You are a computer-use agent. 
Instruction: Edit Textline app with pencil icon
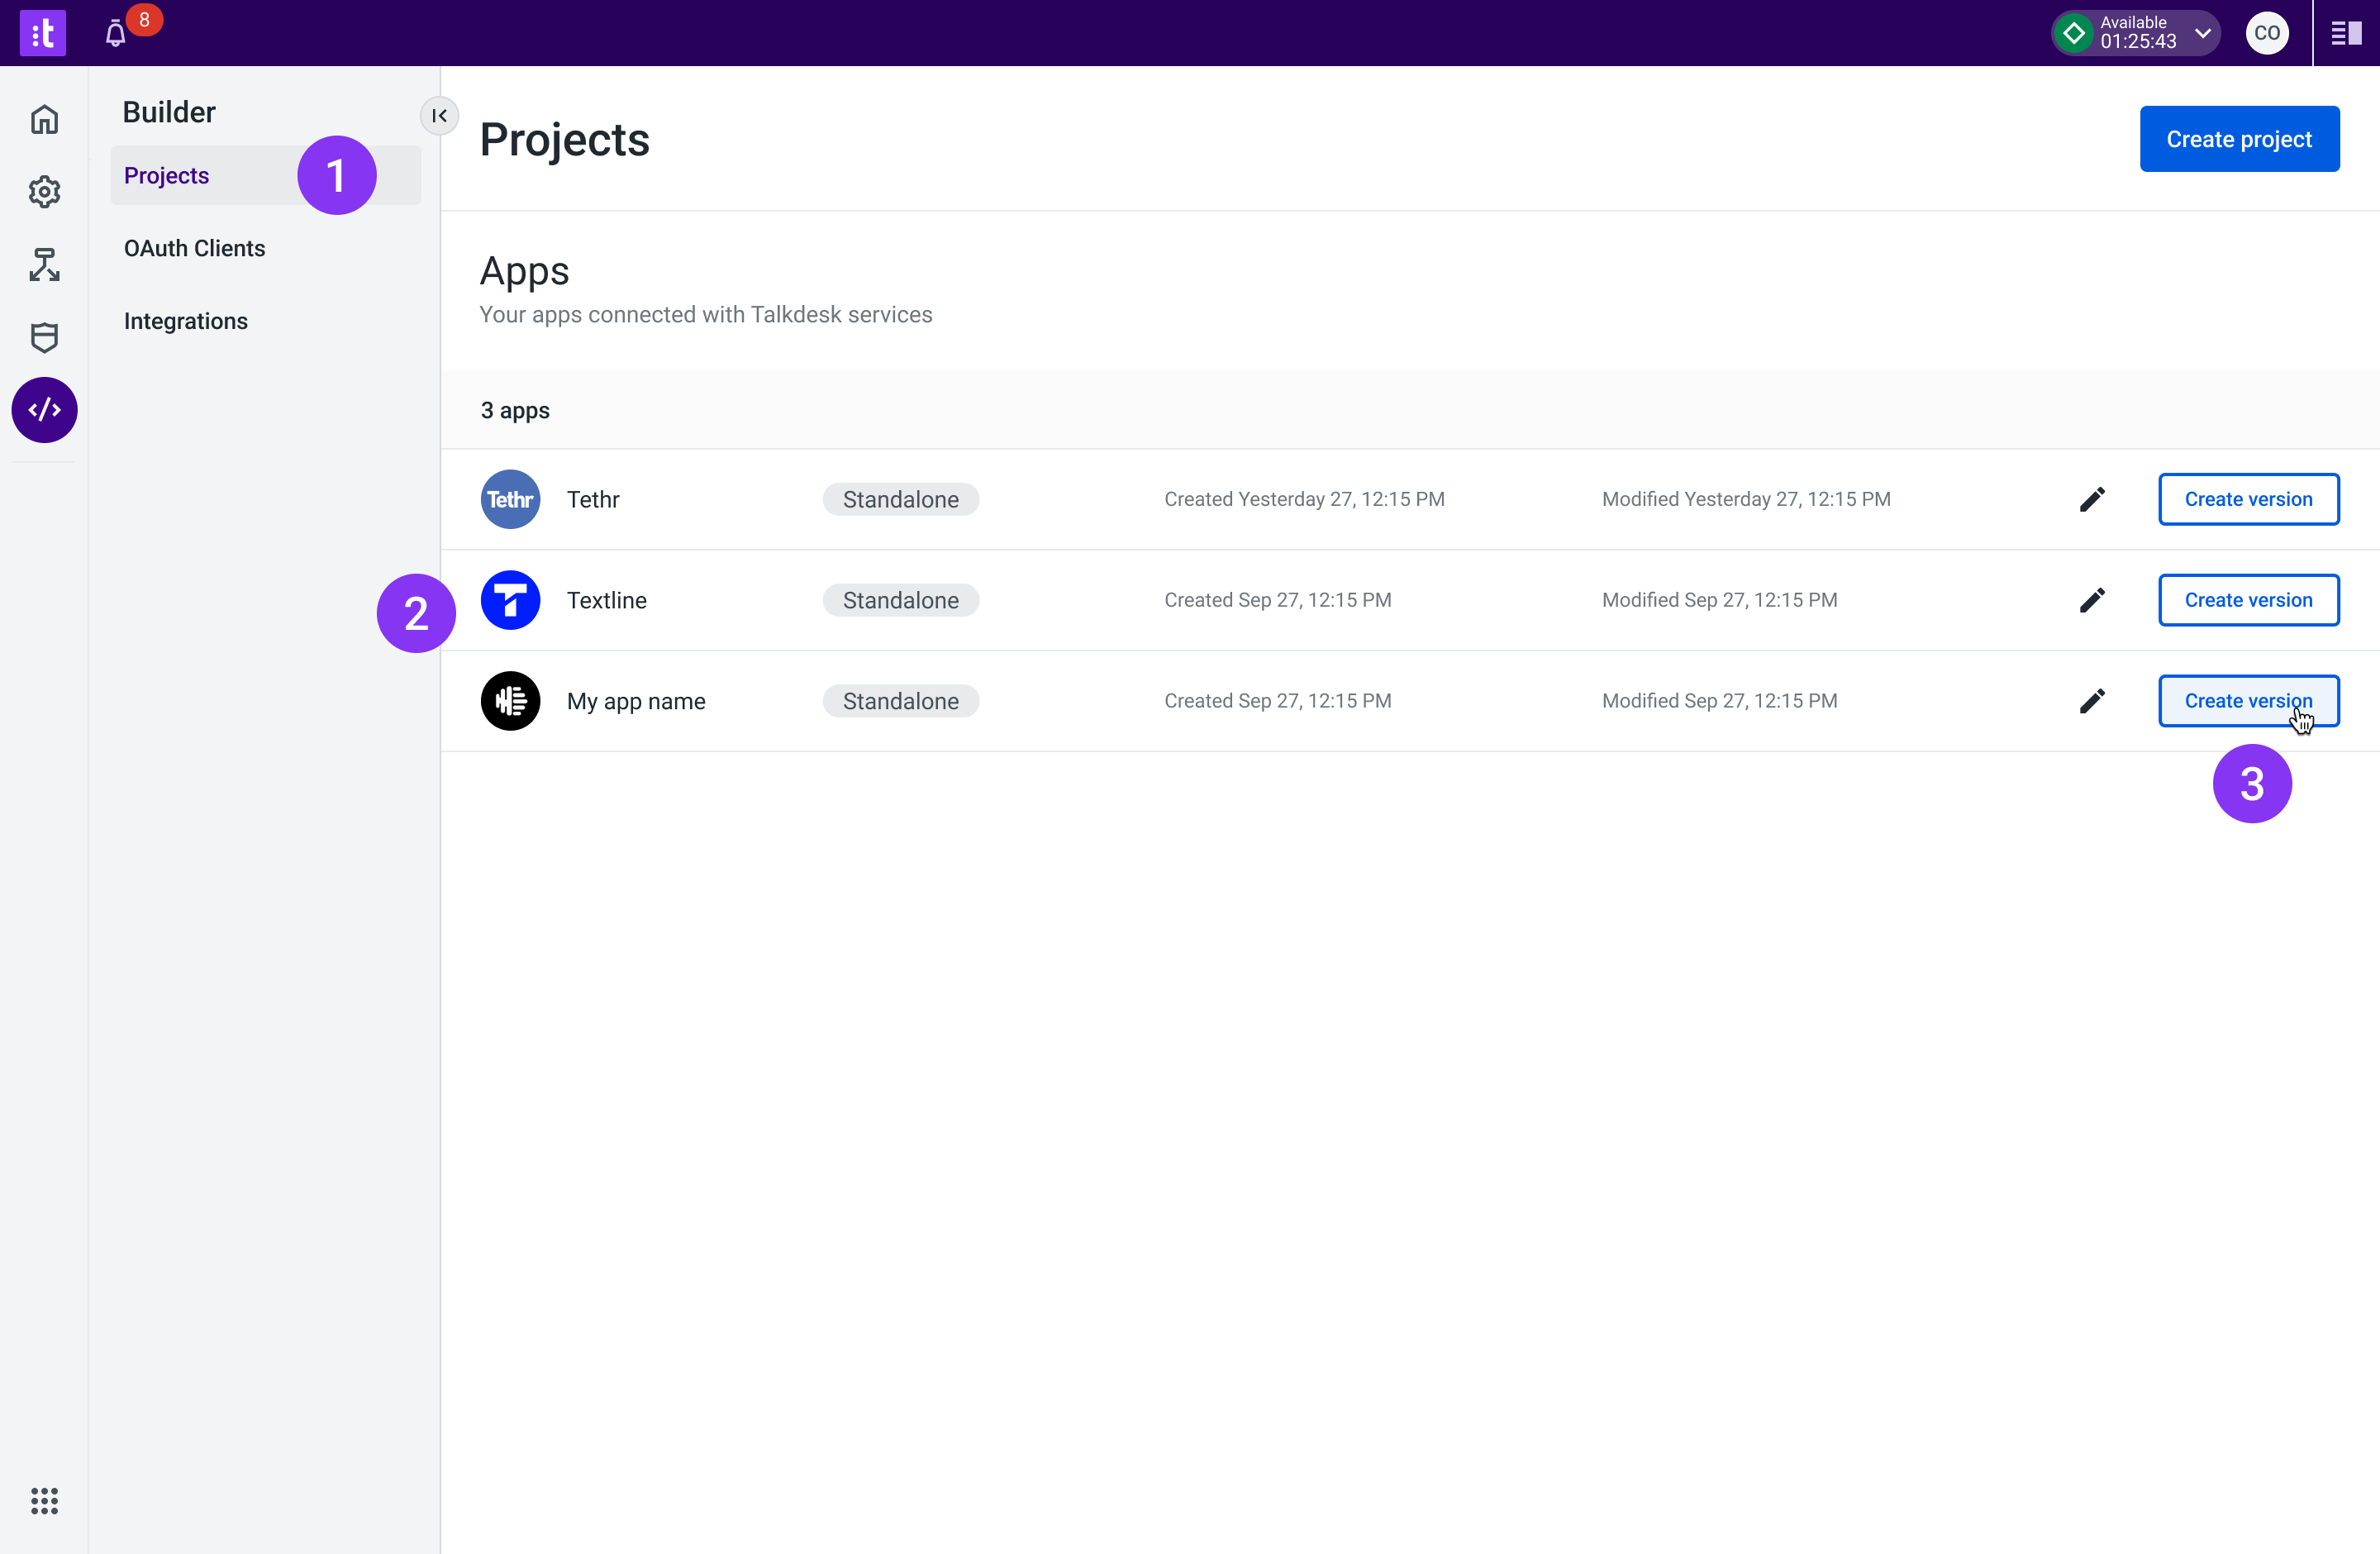(x=2092, y=600)
